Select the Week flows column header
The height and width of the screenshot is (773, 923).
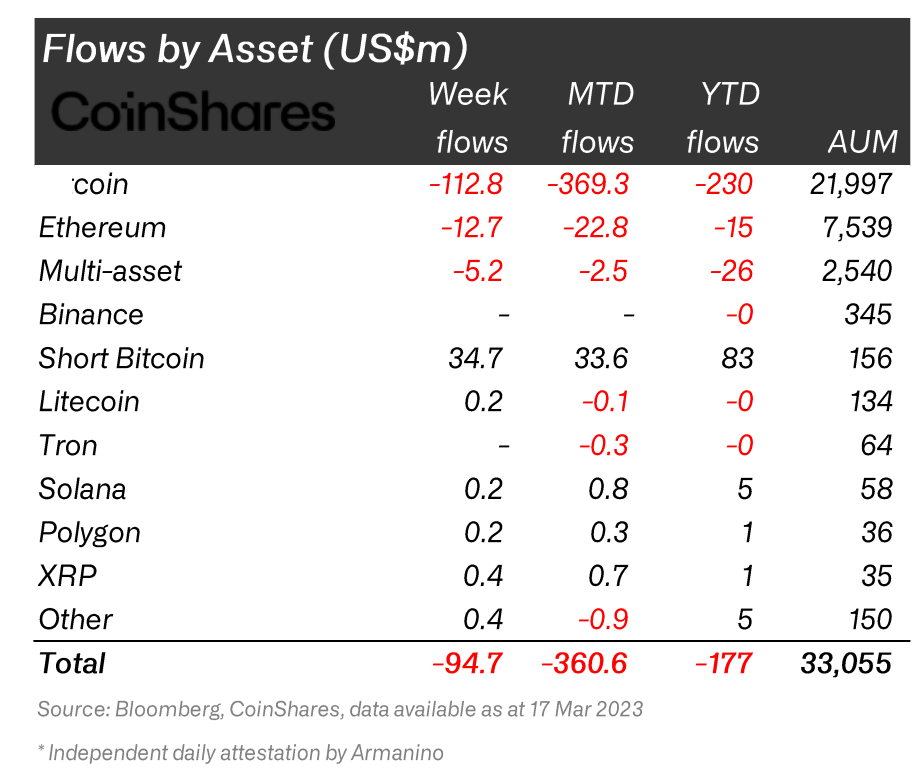470,118
